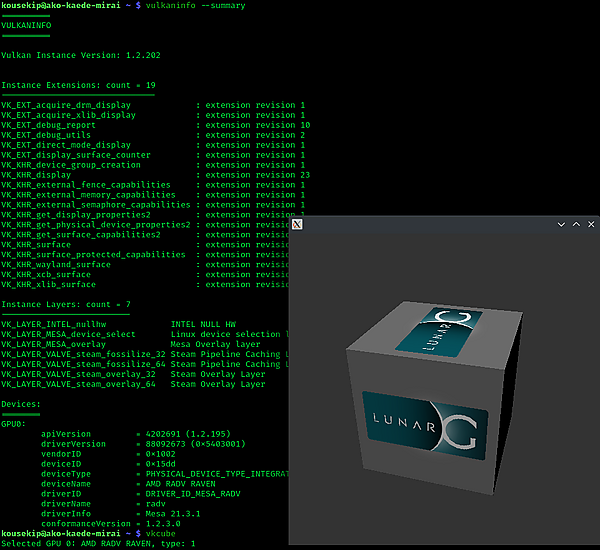This screenshot has height=550, width=600.
Task: Select deviceID value 0x15dd
Action: (x=161, y=464)
